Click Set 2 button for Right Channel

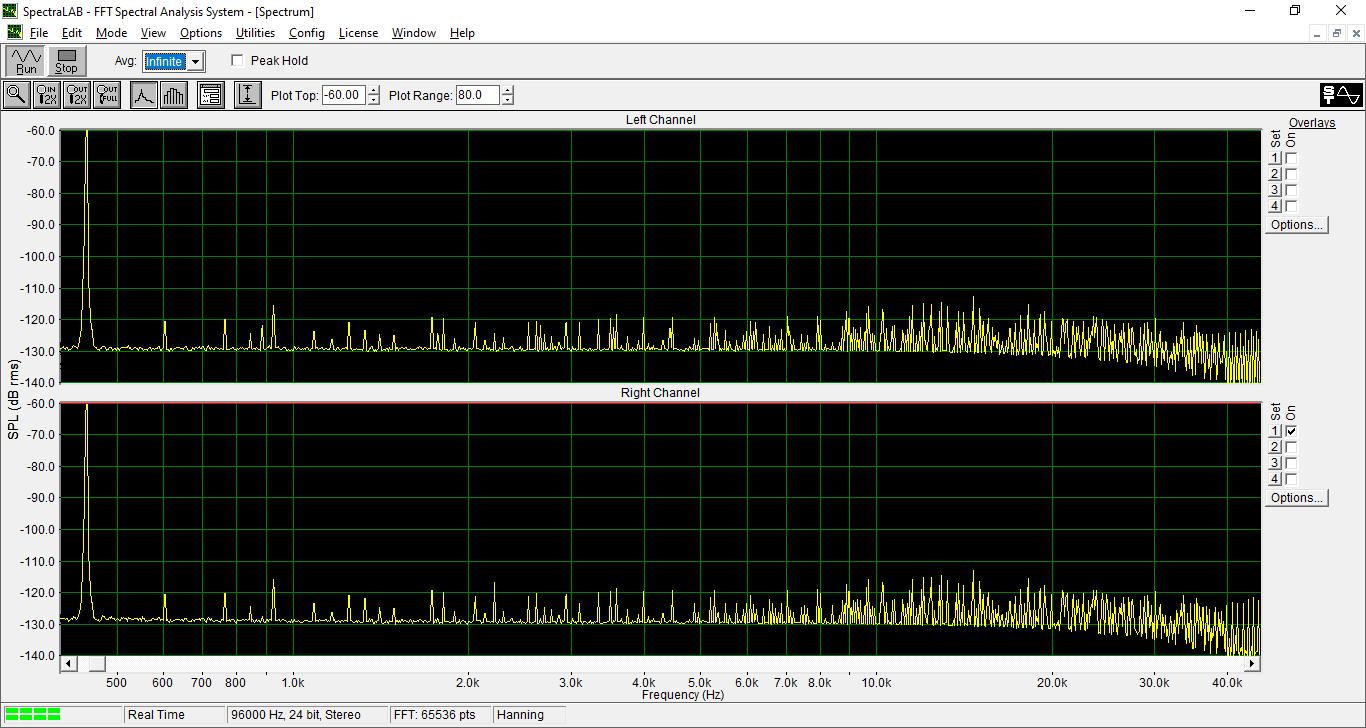(1275, 447)
